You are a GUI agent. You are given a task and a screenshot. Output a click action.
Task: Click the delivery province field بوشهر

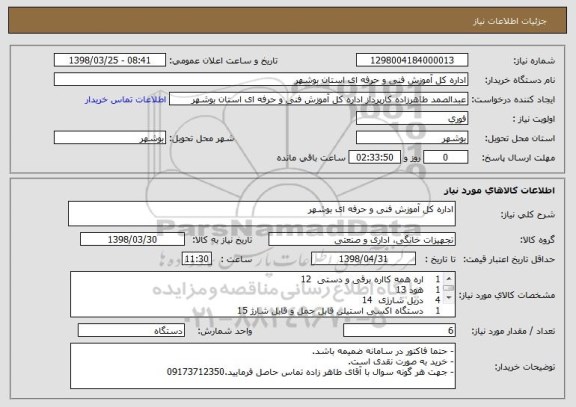click(412, 138)
